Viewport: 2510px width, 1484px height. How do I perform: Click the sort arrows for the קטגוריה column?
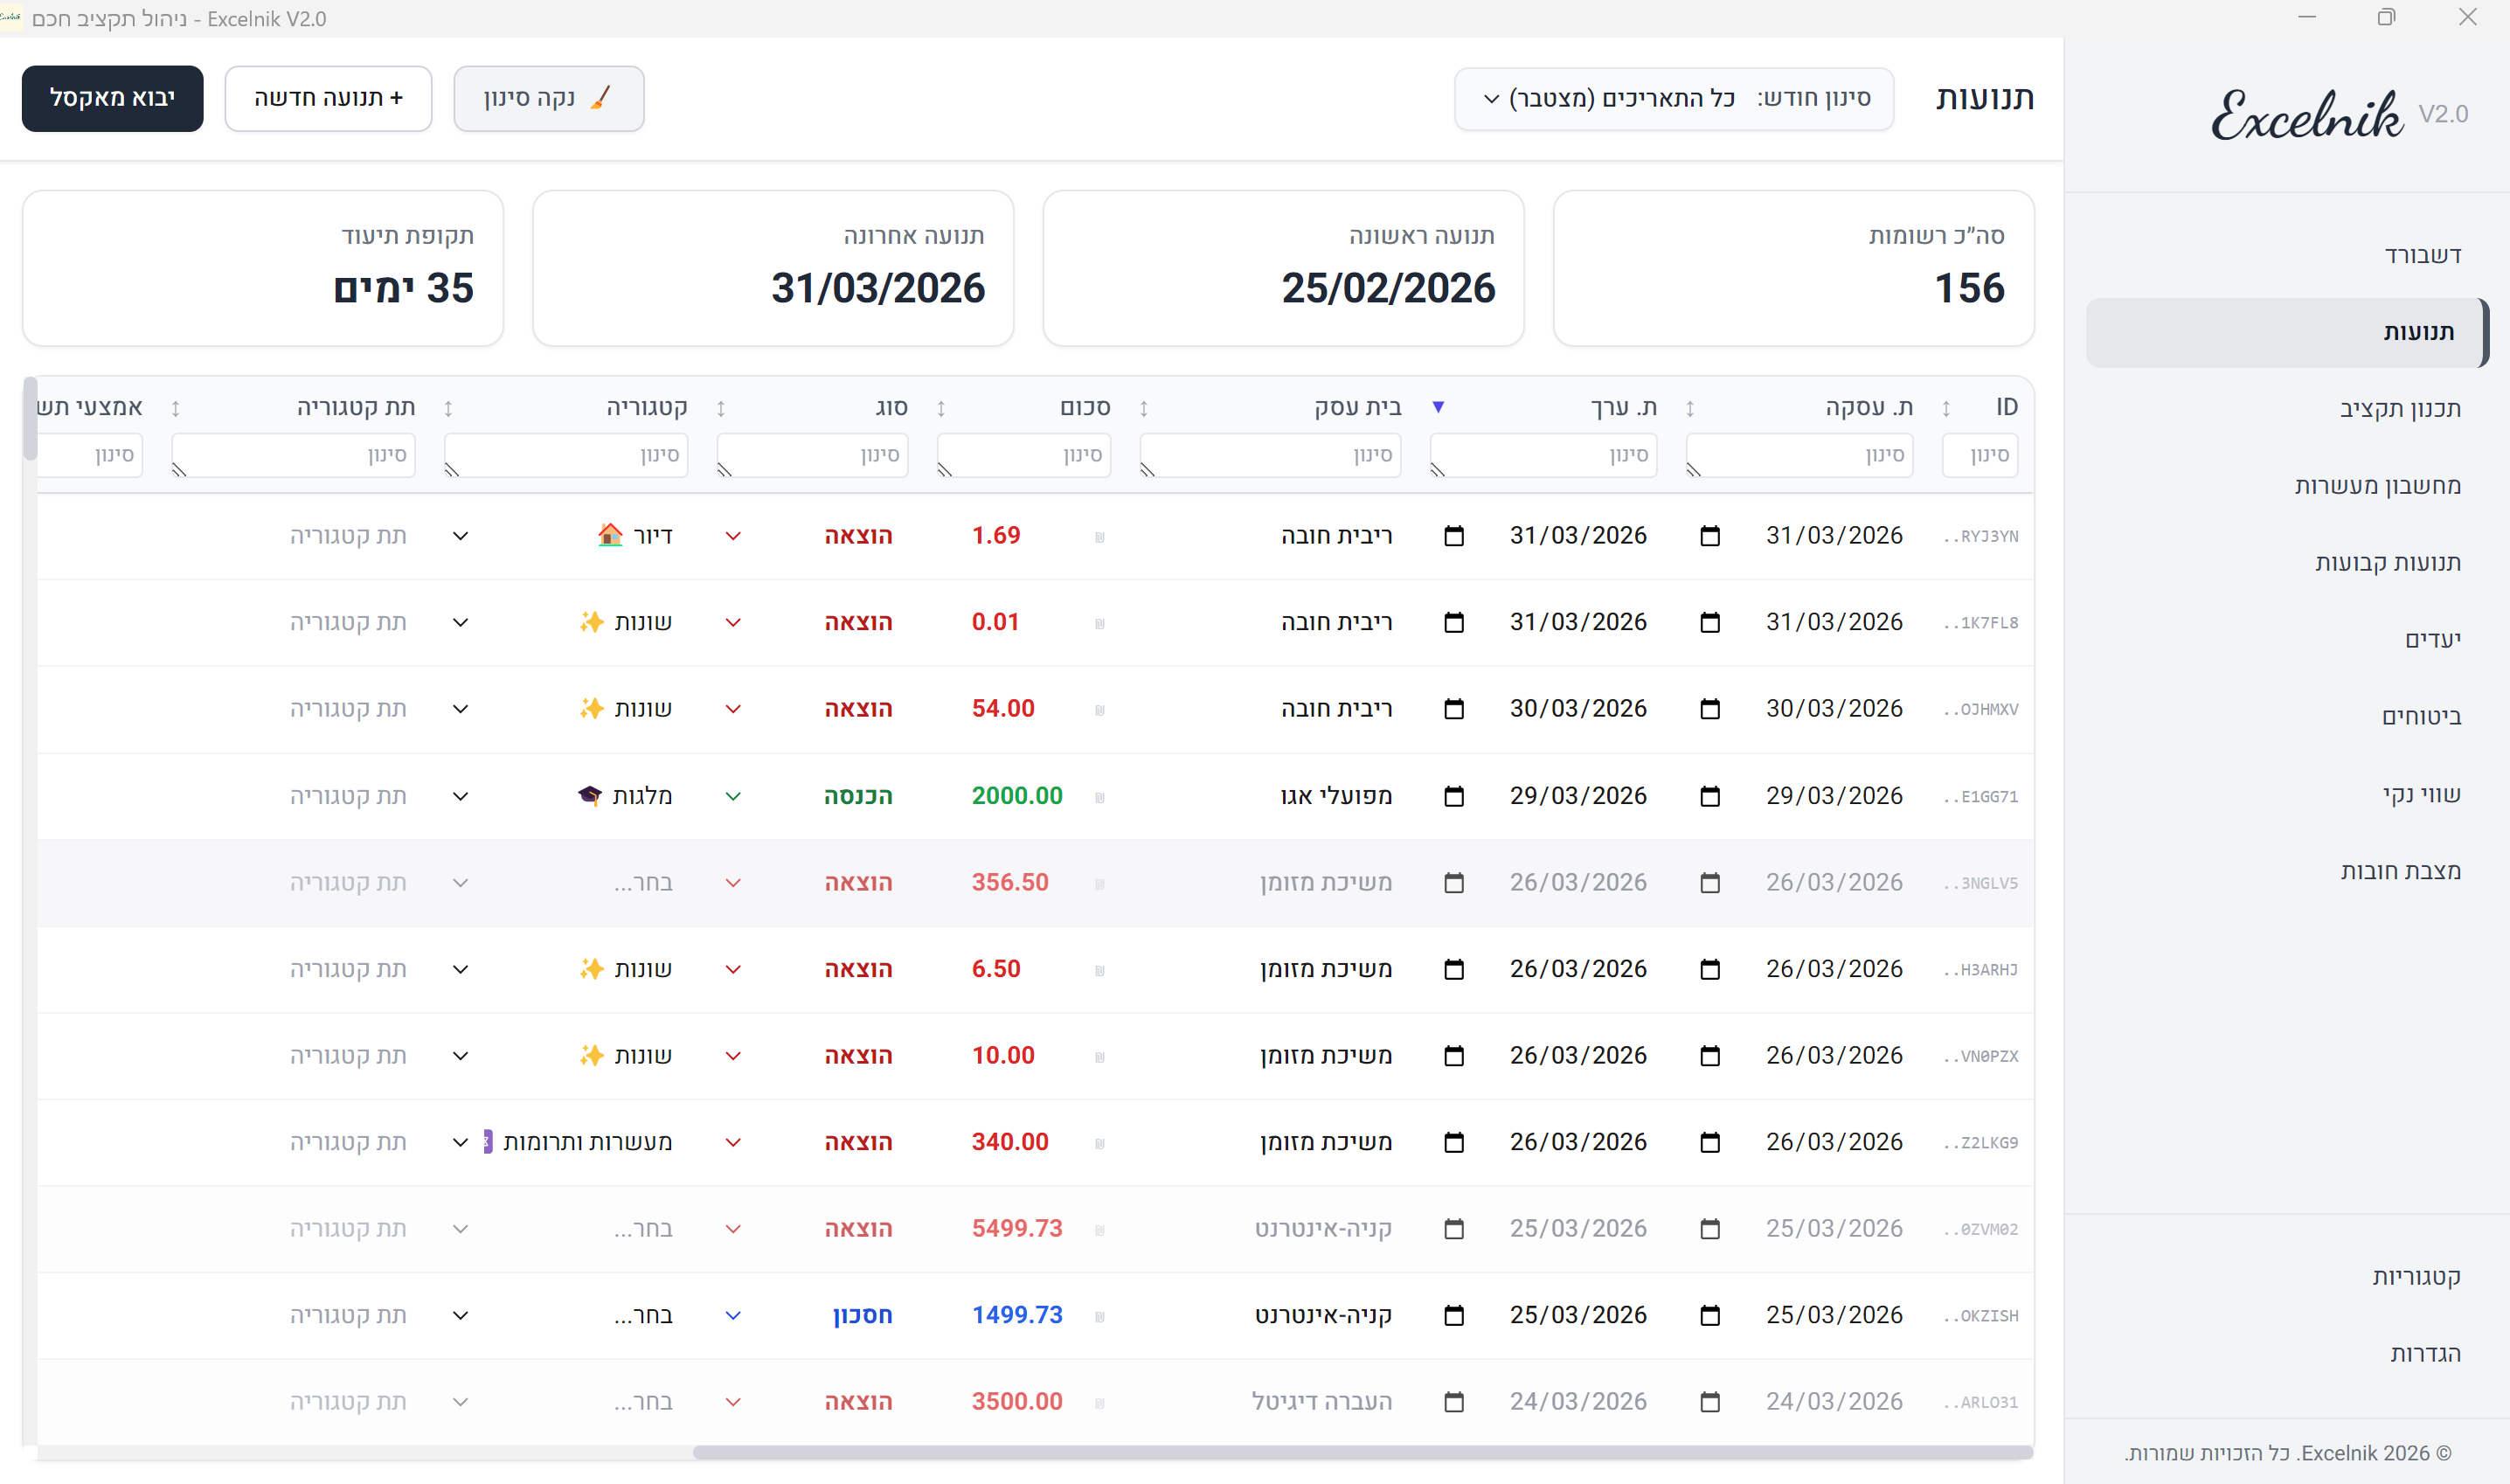pyautogui.click(x=448, y=408)
